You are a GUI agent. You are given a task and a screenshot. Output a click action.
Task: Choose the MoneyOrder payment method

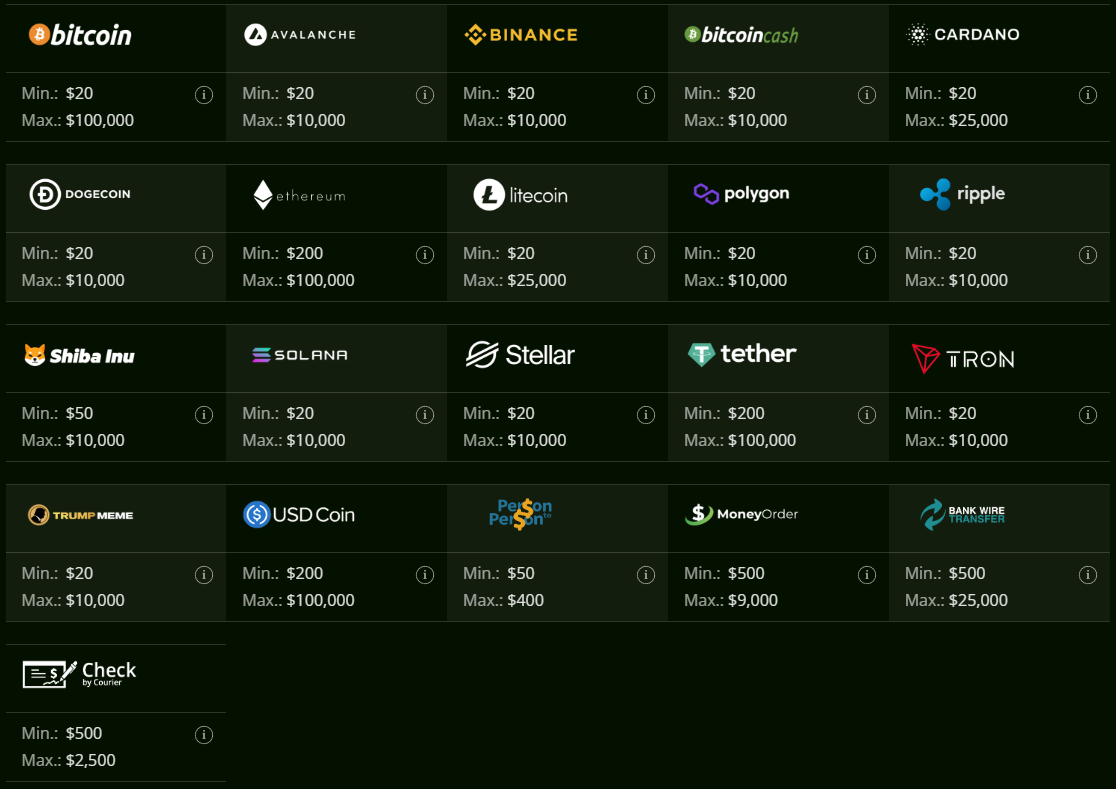741,515
